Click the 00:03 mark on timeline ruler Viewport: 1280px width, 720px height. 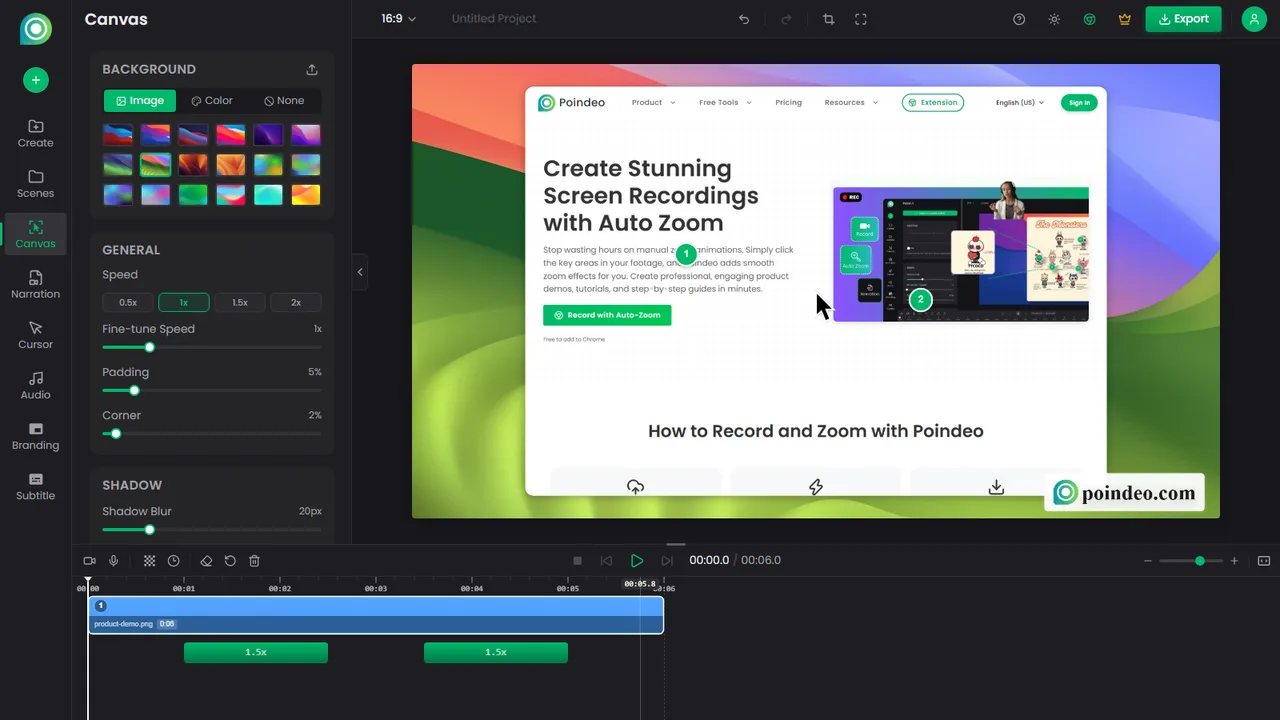click(376, 588)
